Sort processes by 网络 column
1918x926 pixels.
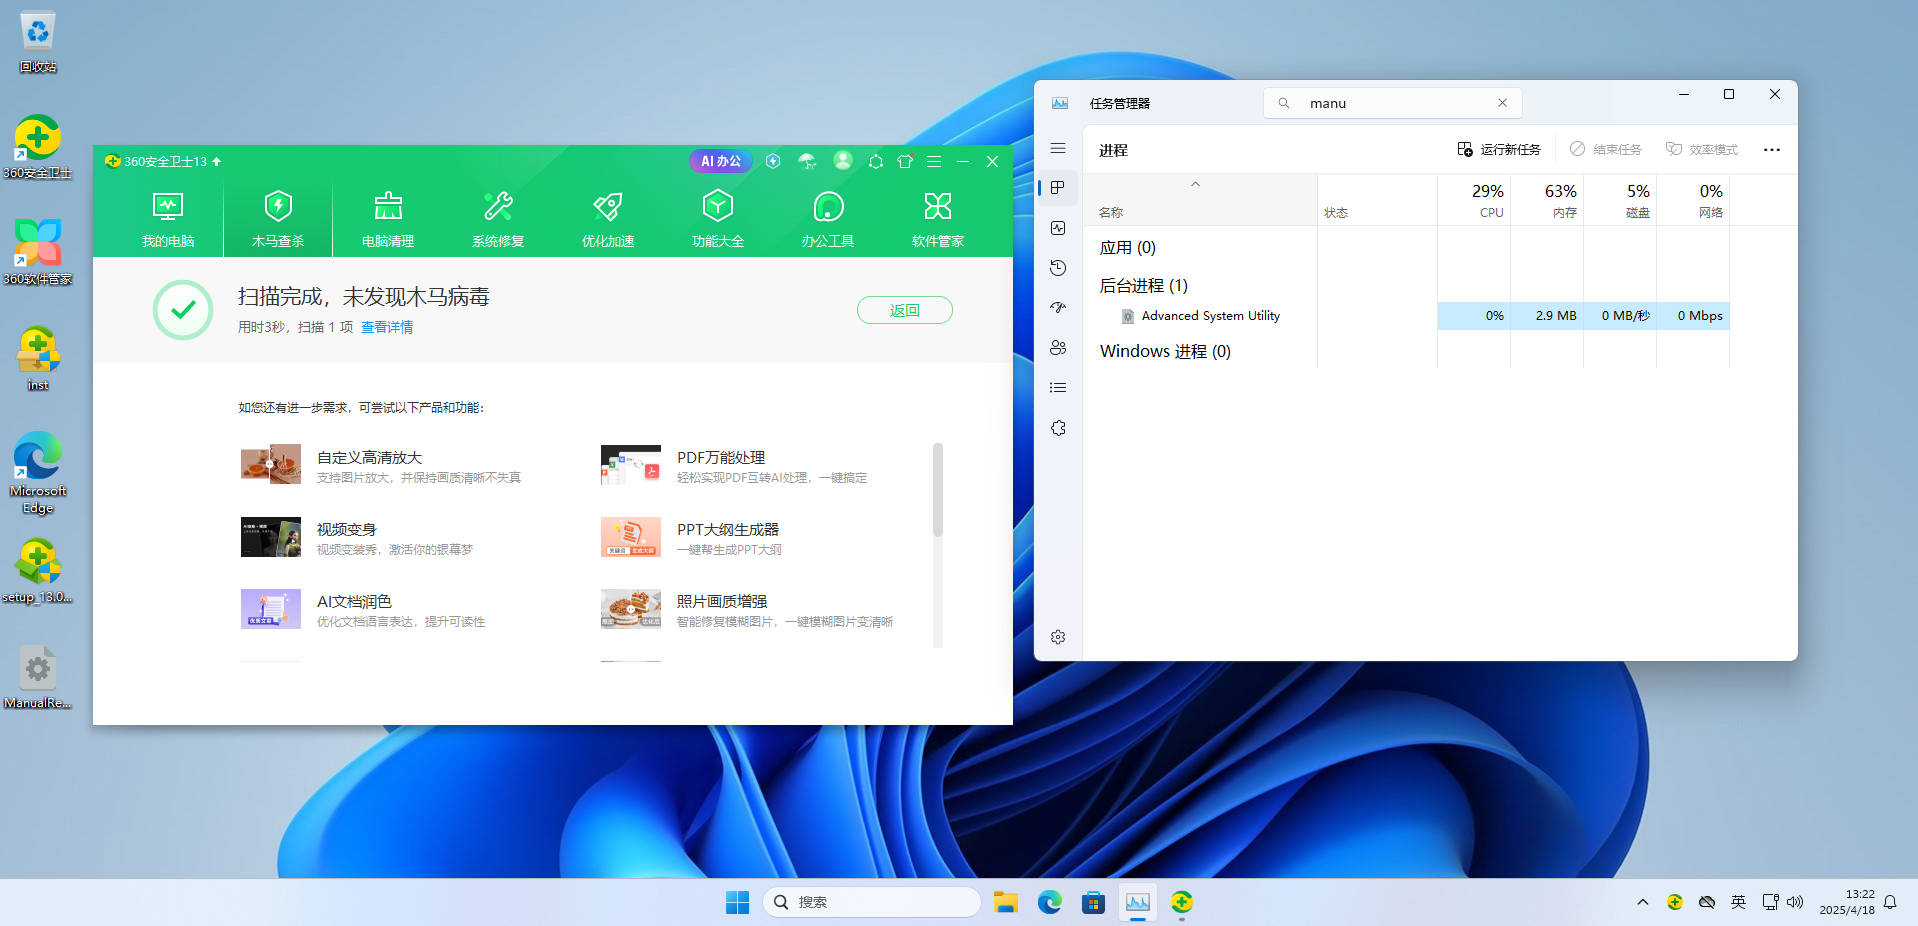(1693, 200)
